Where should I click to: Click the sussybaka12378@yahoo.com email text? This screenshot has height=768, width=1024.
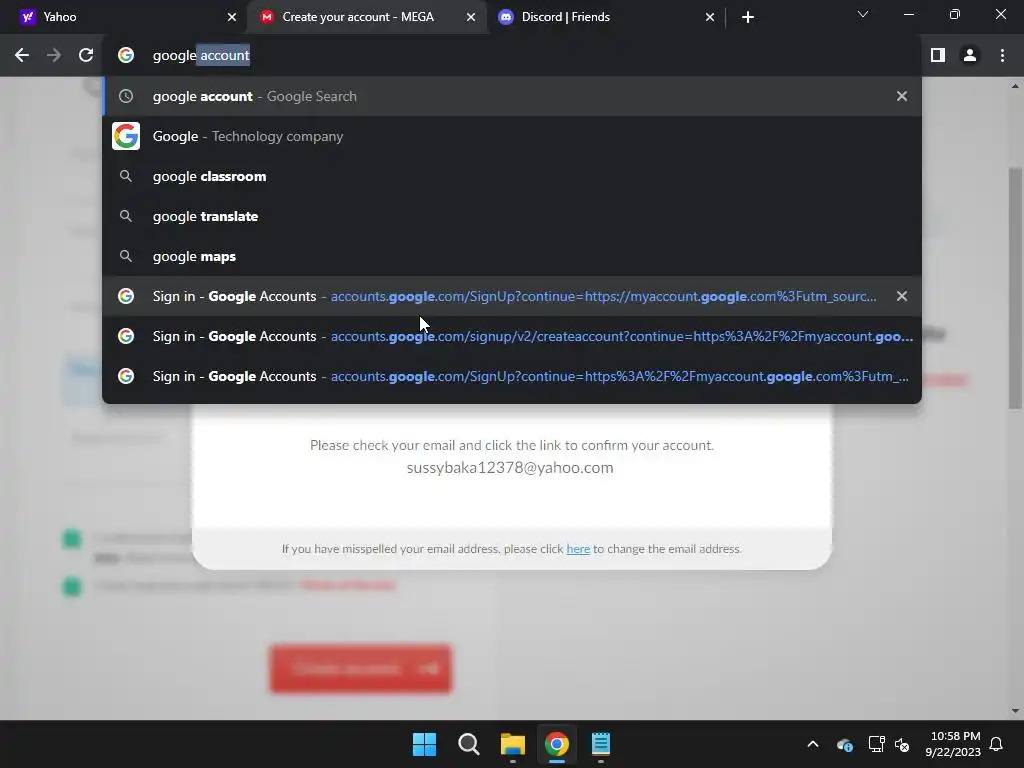point(510,468)
